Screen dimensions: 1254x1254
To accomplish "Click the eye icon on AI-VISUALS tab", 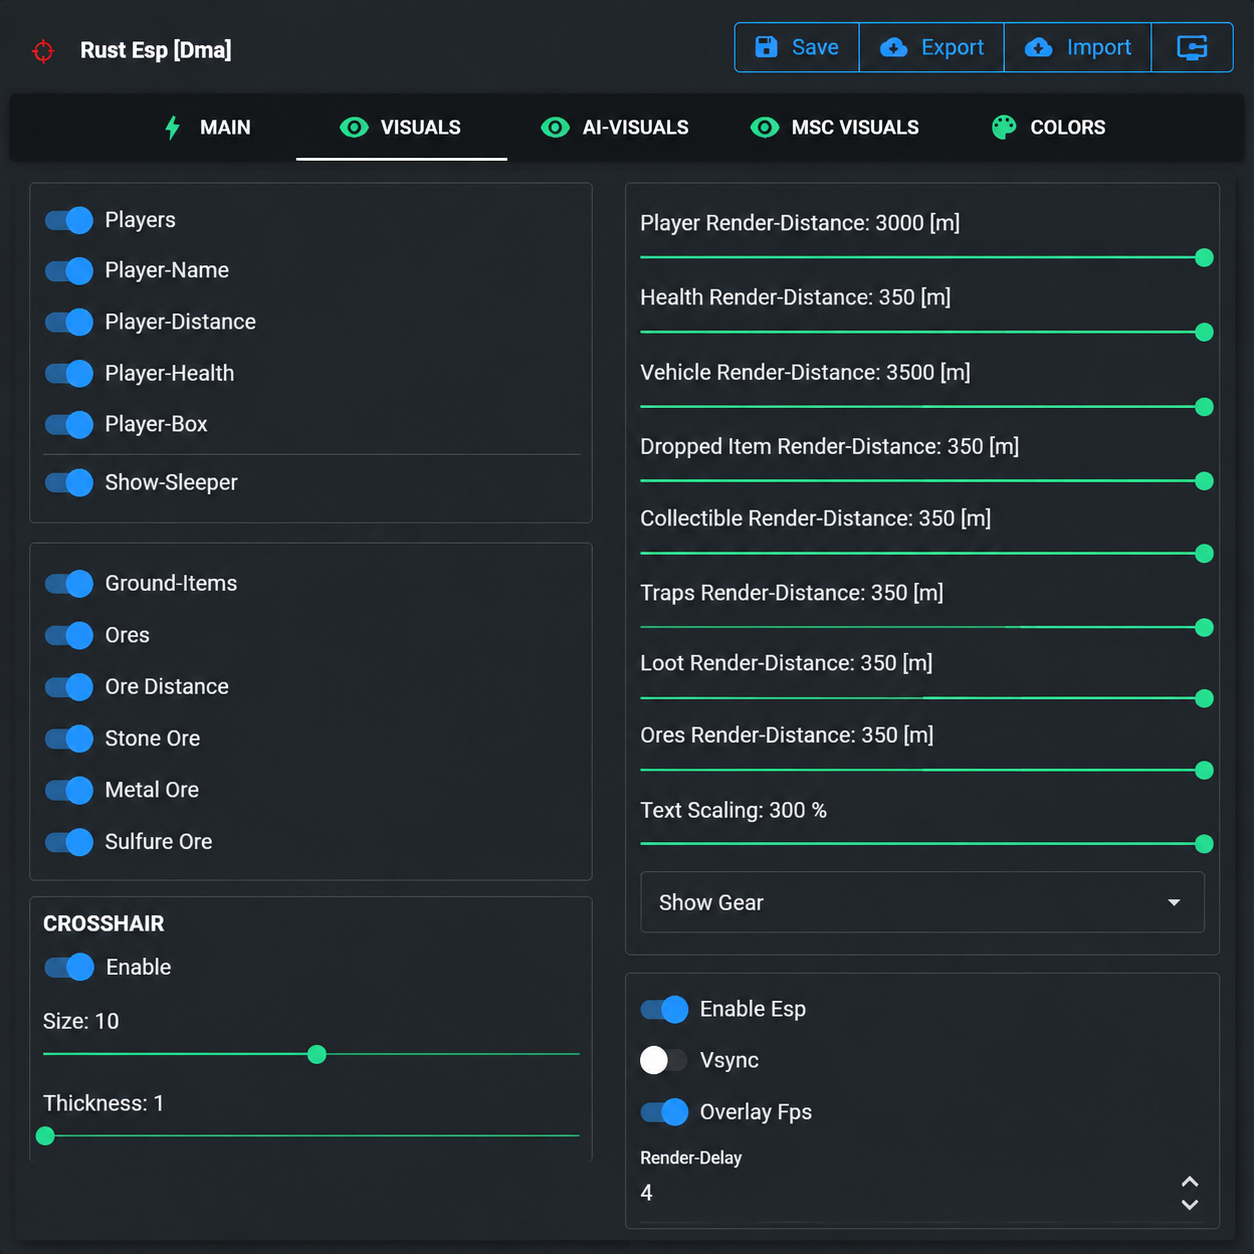I will click(555, 127).
